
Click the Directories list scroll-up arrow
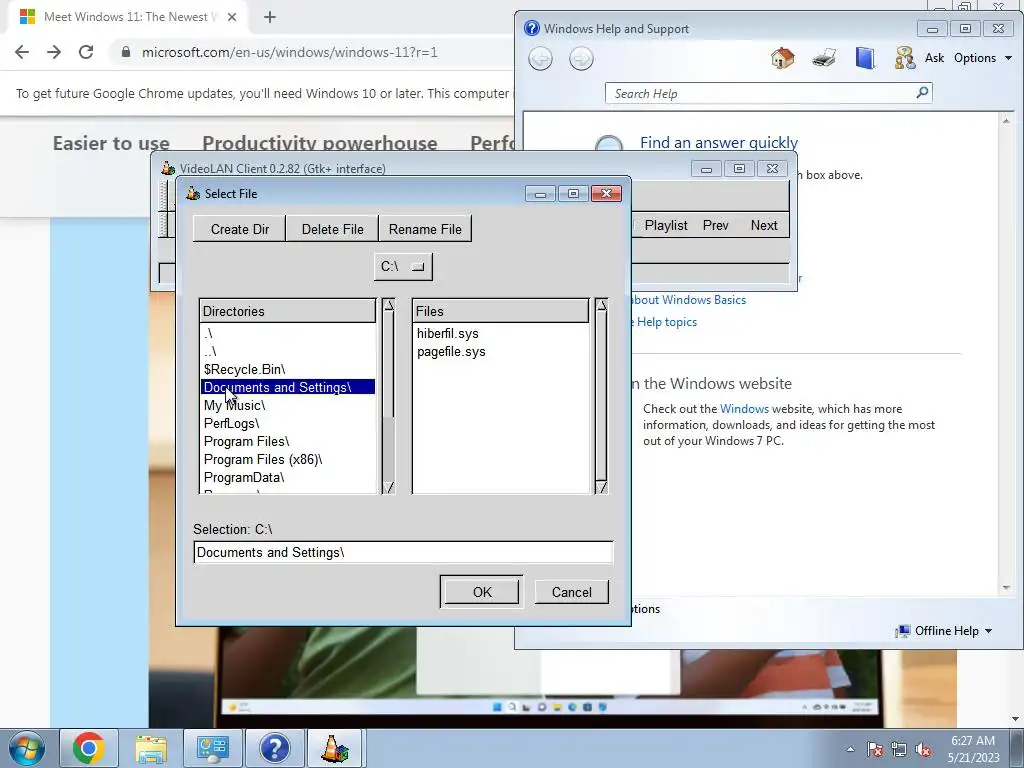coord(389,305)
